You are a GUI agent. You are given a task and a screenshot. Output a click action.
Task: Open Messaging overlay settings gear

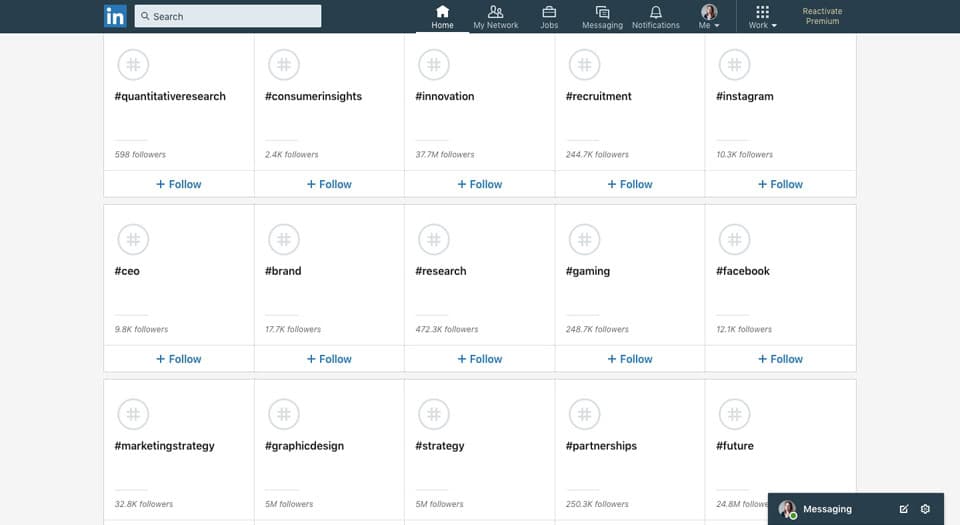pyautogui.click(x=925, y=509)
